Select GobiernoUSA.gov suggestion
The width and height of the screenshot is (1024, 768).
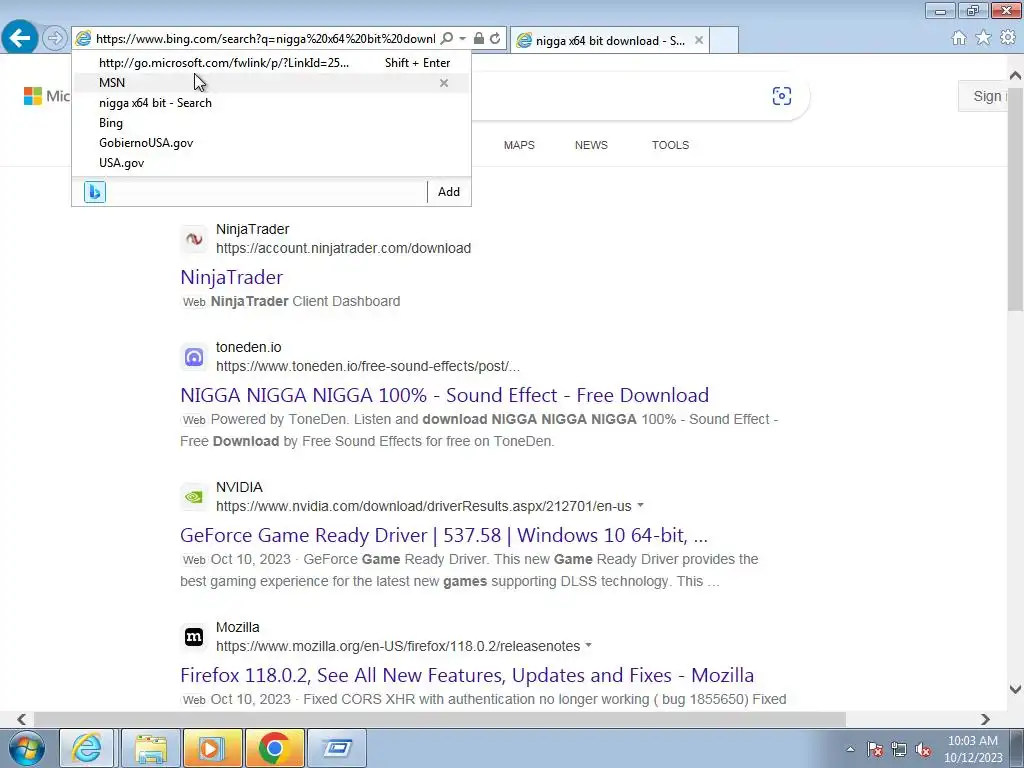[x=271, y=142]
